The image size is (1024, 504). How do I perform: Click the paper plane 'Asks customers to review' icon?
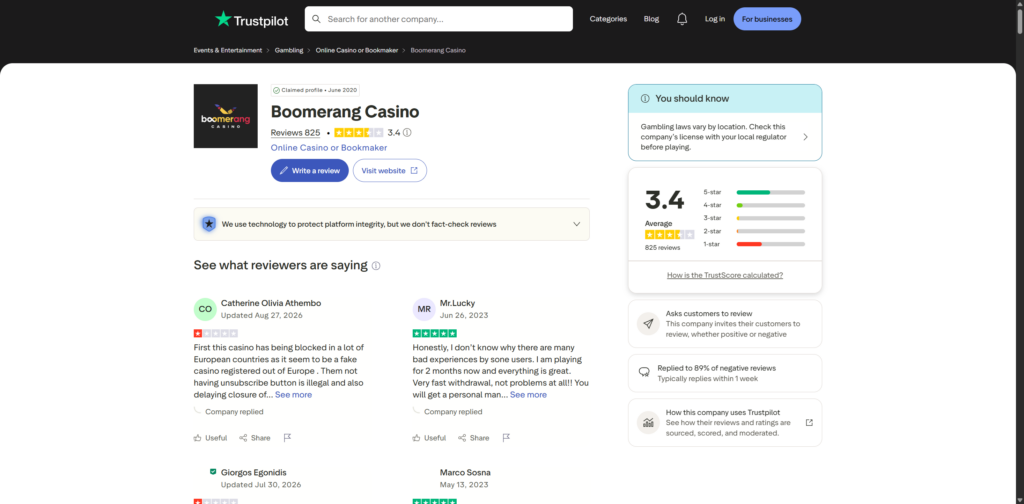648,324
